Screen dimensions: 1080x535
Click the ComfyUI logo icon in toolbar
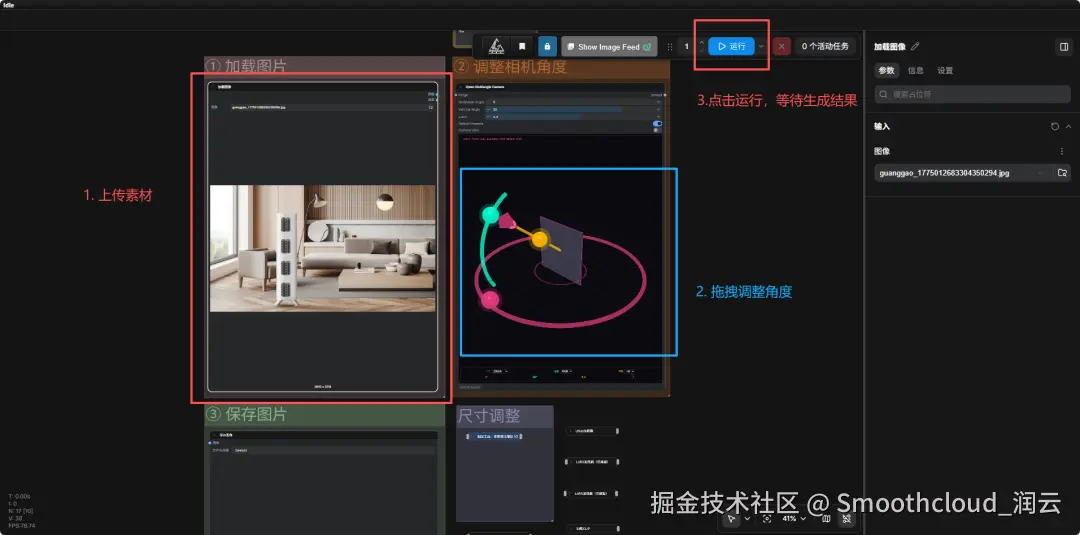point(495,46)
